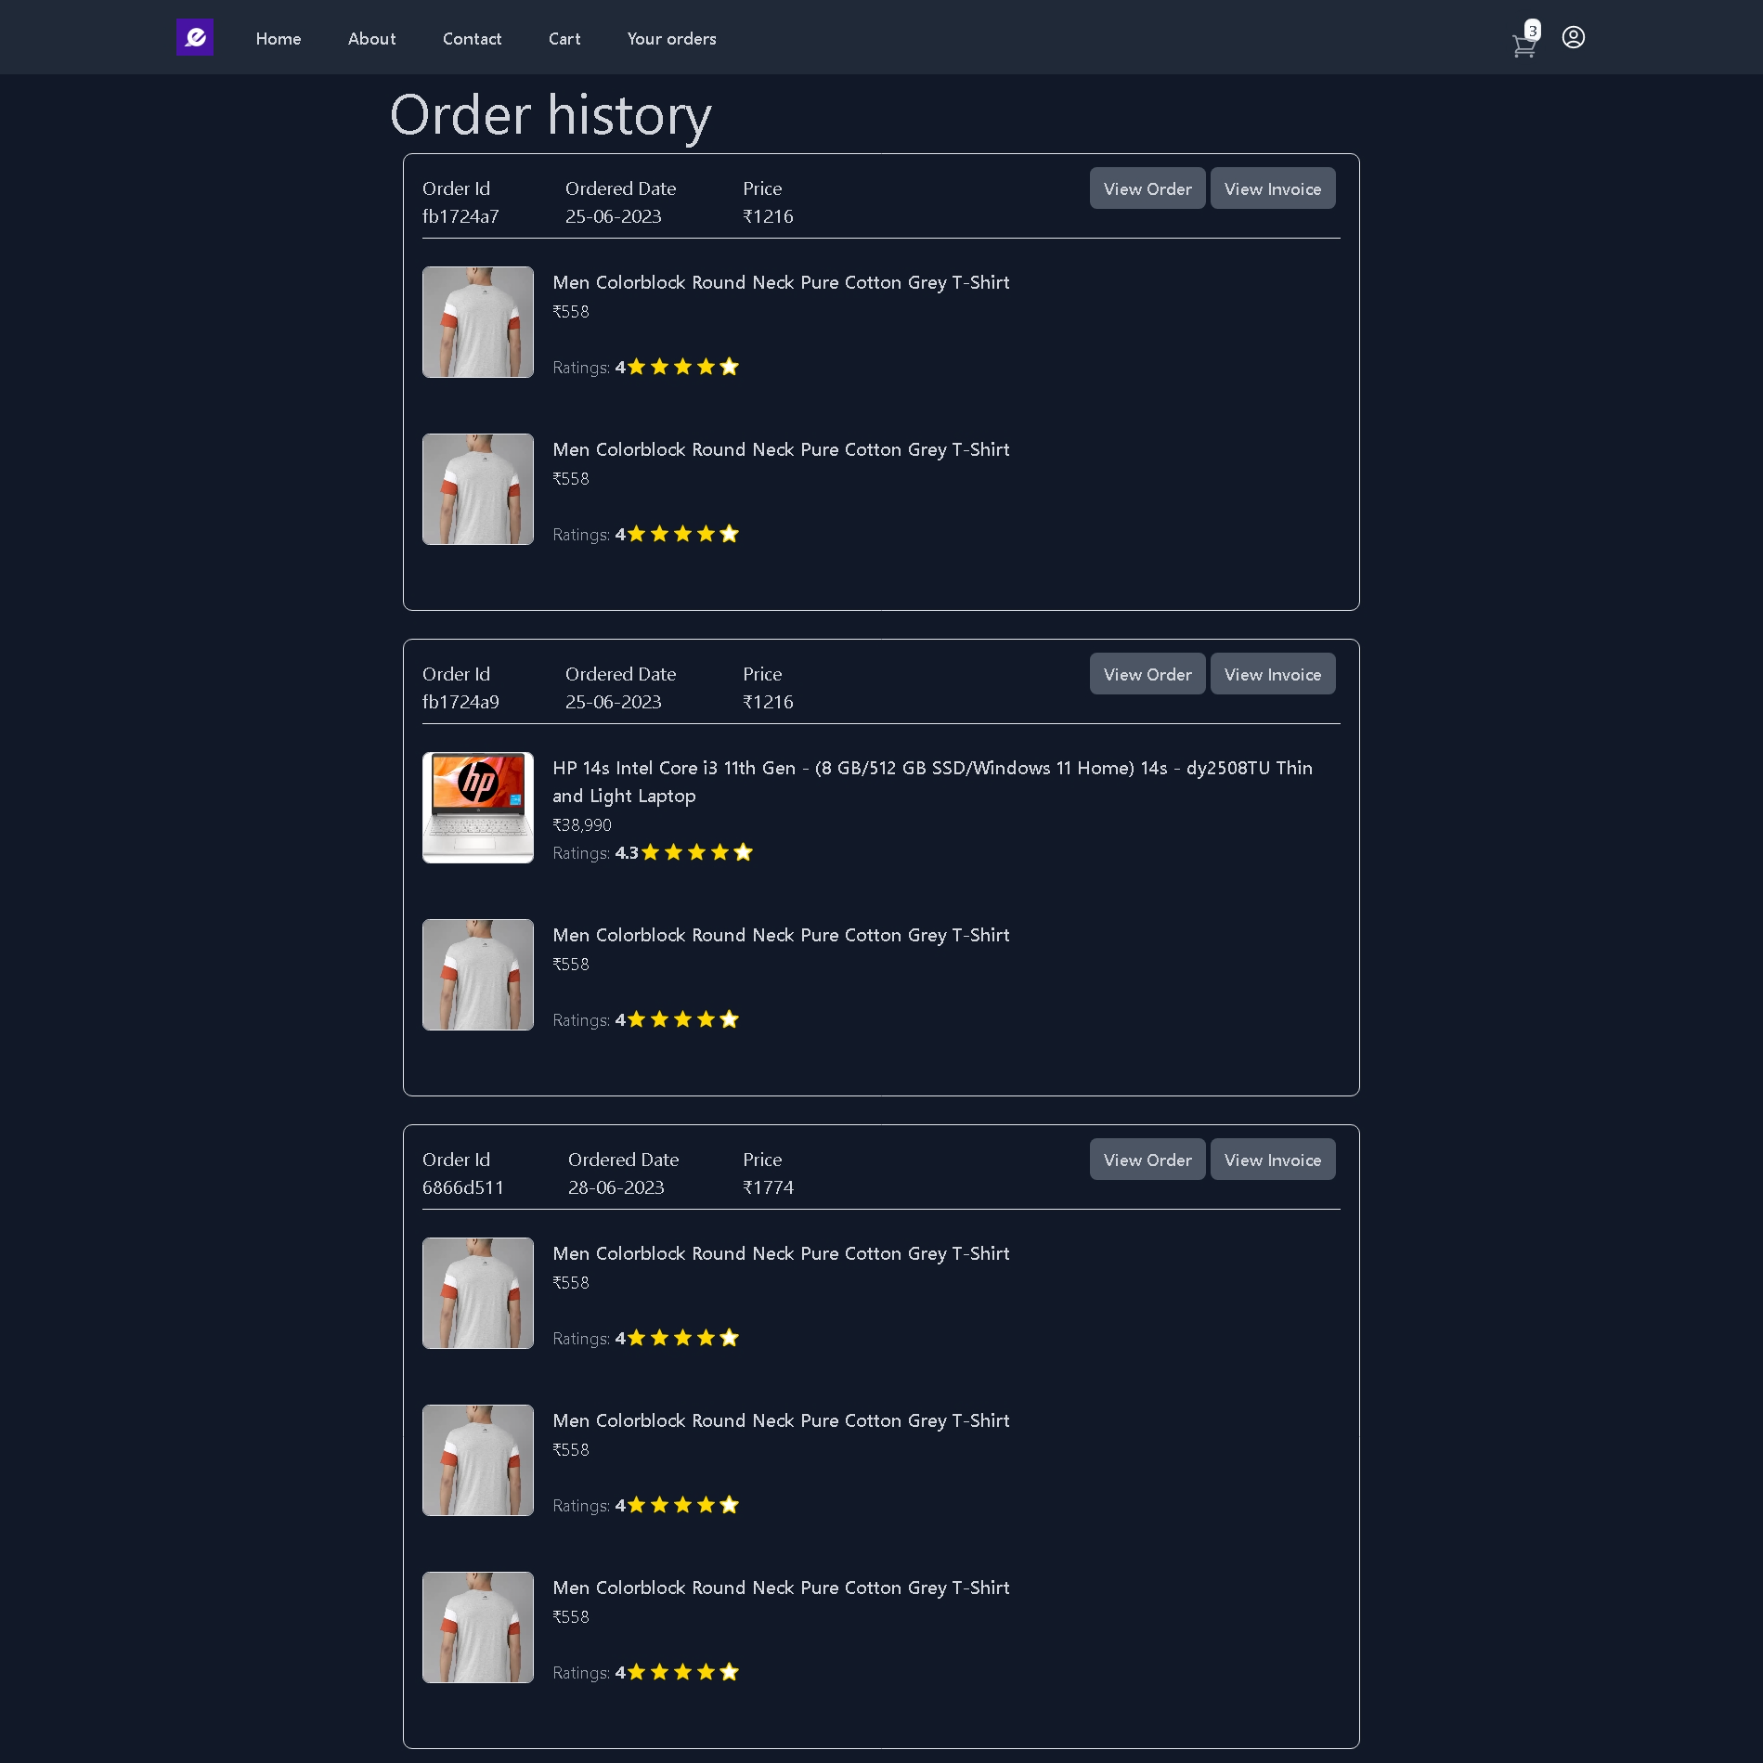This screenshot has width=1763, height=1763.
Task: Open the Home menu item
Action: click(x=278, y=38)
